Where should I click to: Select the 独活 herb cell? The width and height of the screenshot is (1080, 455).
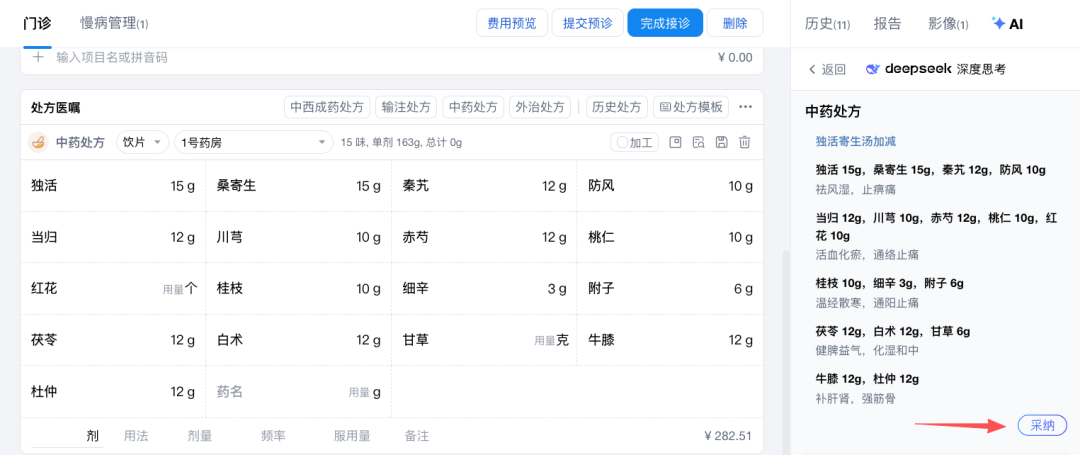(113, 186)
